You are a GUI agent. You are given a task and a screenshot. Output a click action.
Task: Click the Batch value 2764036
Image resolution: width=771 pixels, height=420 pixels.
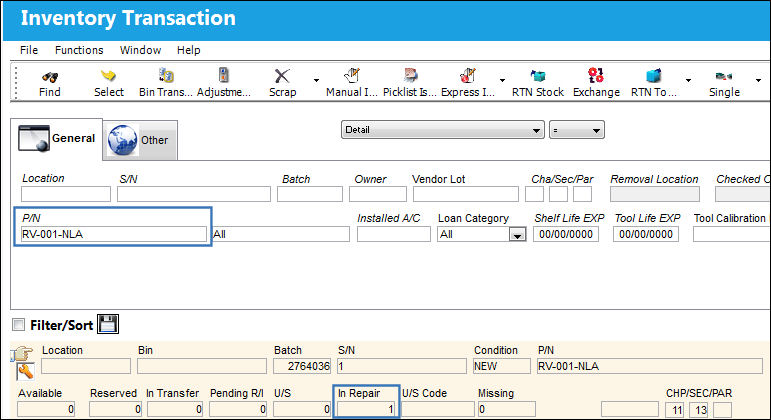click(x=302, y=366)
